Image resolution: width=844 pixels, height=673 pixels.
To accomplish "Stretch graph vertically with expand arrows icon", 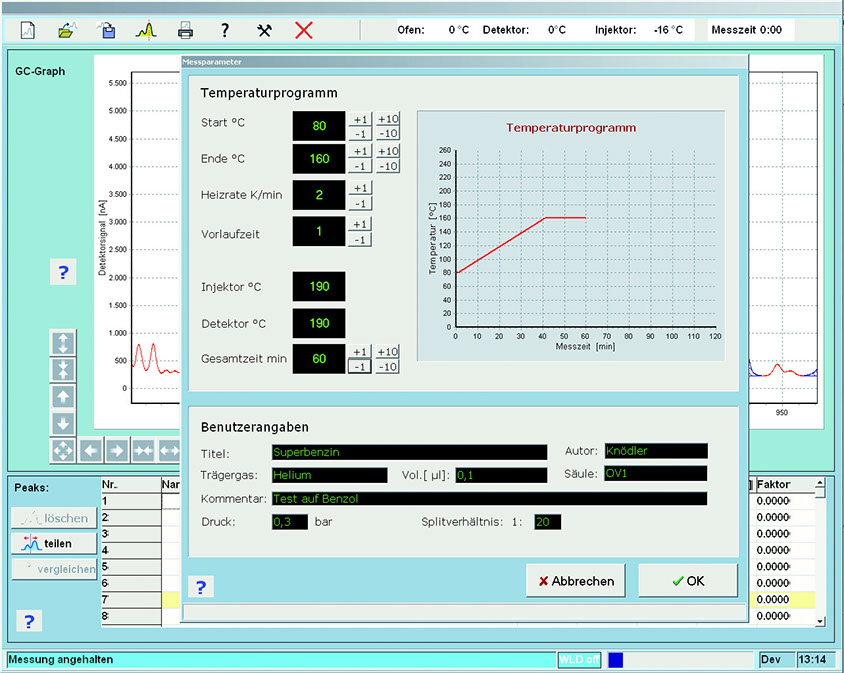I will 63,343.
